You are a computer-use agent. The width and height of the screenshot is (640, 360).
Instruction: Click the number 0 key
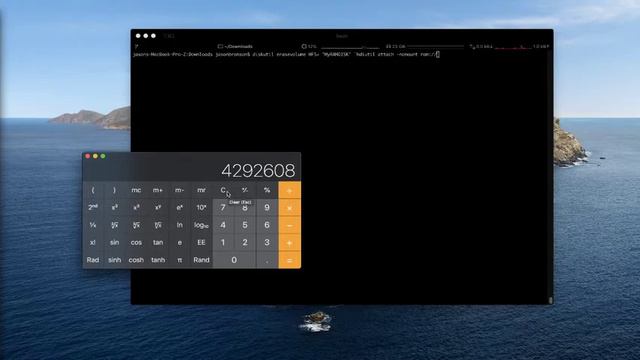pyautogui.click(x=234, y=260)
